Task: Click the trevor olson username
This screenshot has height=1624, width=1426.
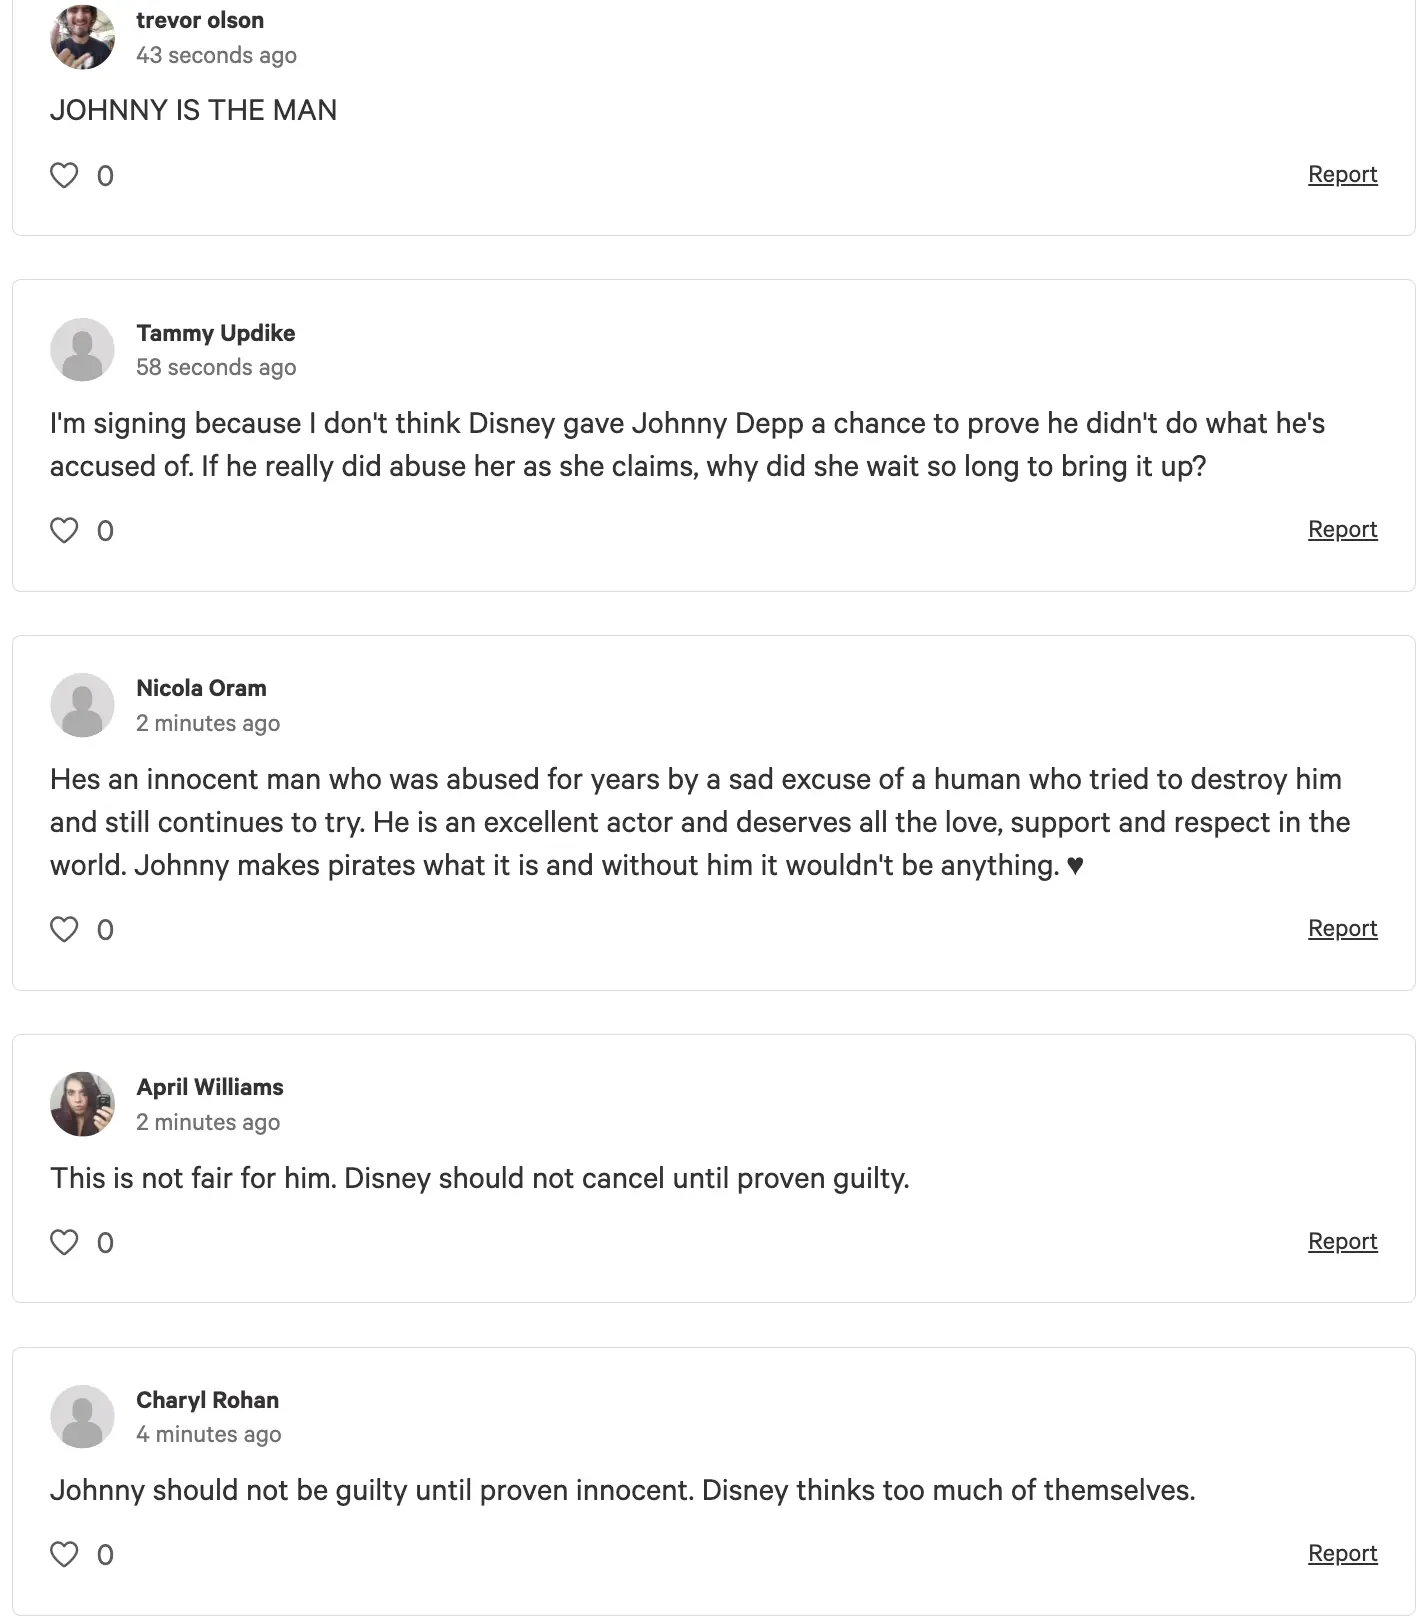Action: point(200,20)
